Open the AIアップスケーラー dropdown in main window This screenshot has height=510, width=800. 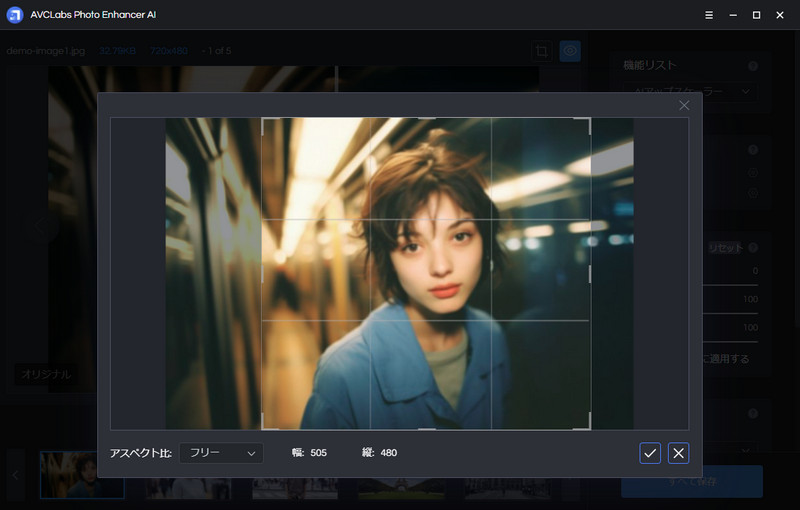pos(690,91)
